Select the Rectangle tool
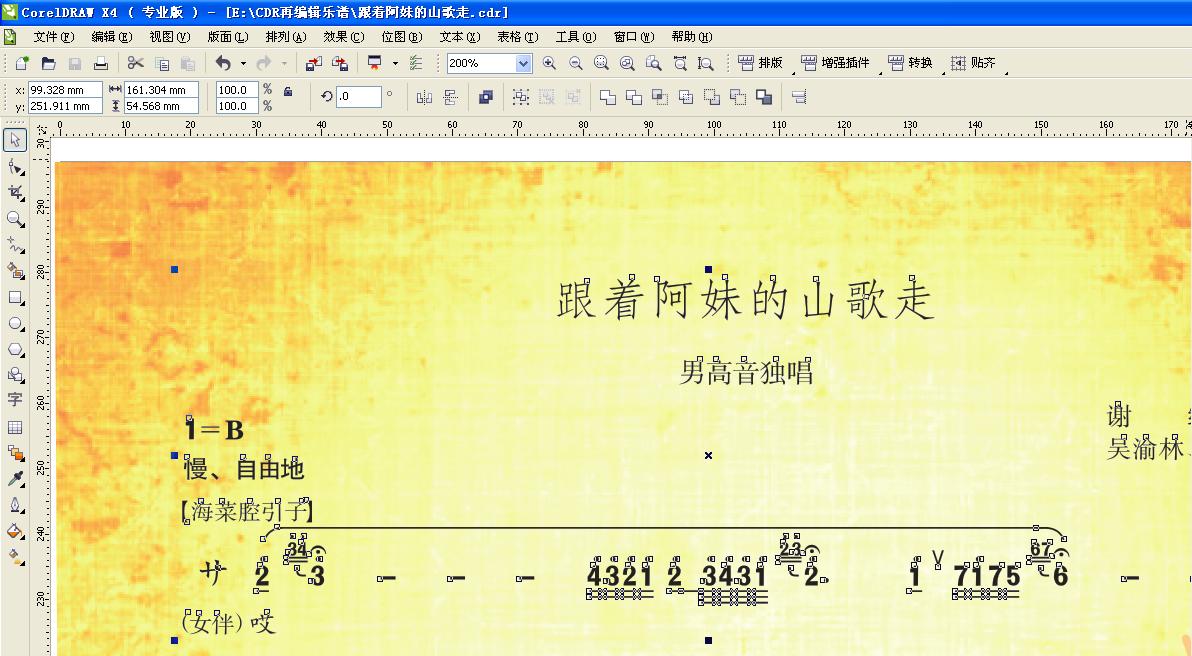The image size is (1192, 656). tap(14, 297)
